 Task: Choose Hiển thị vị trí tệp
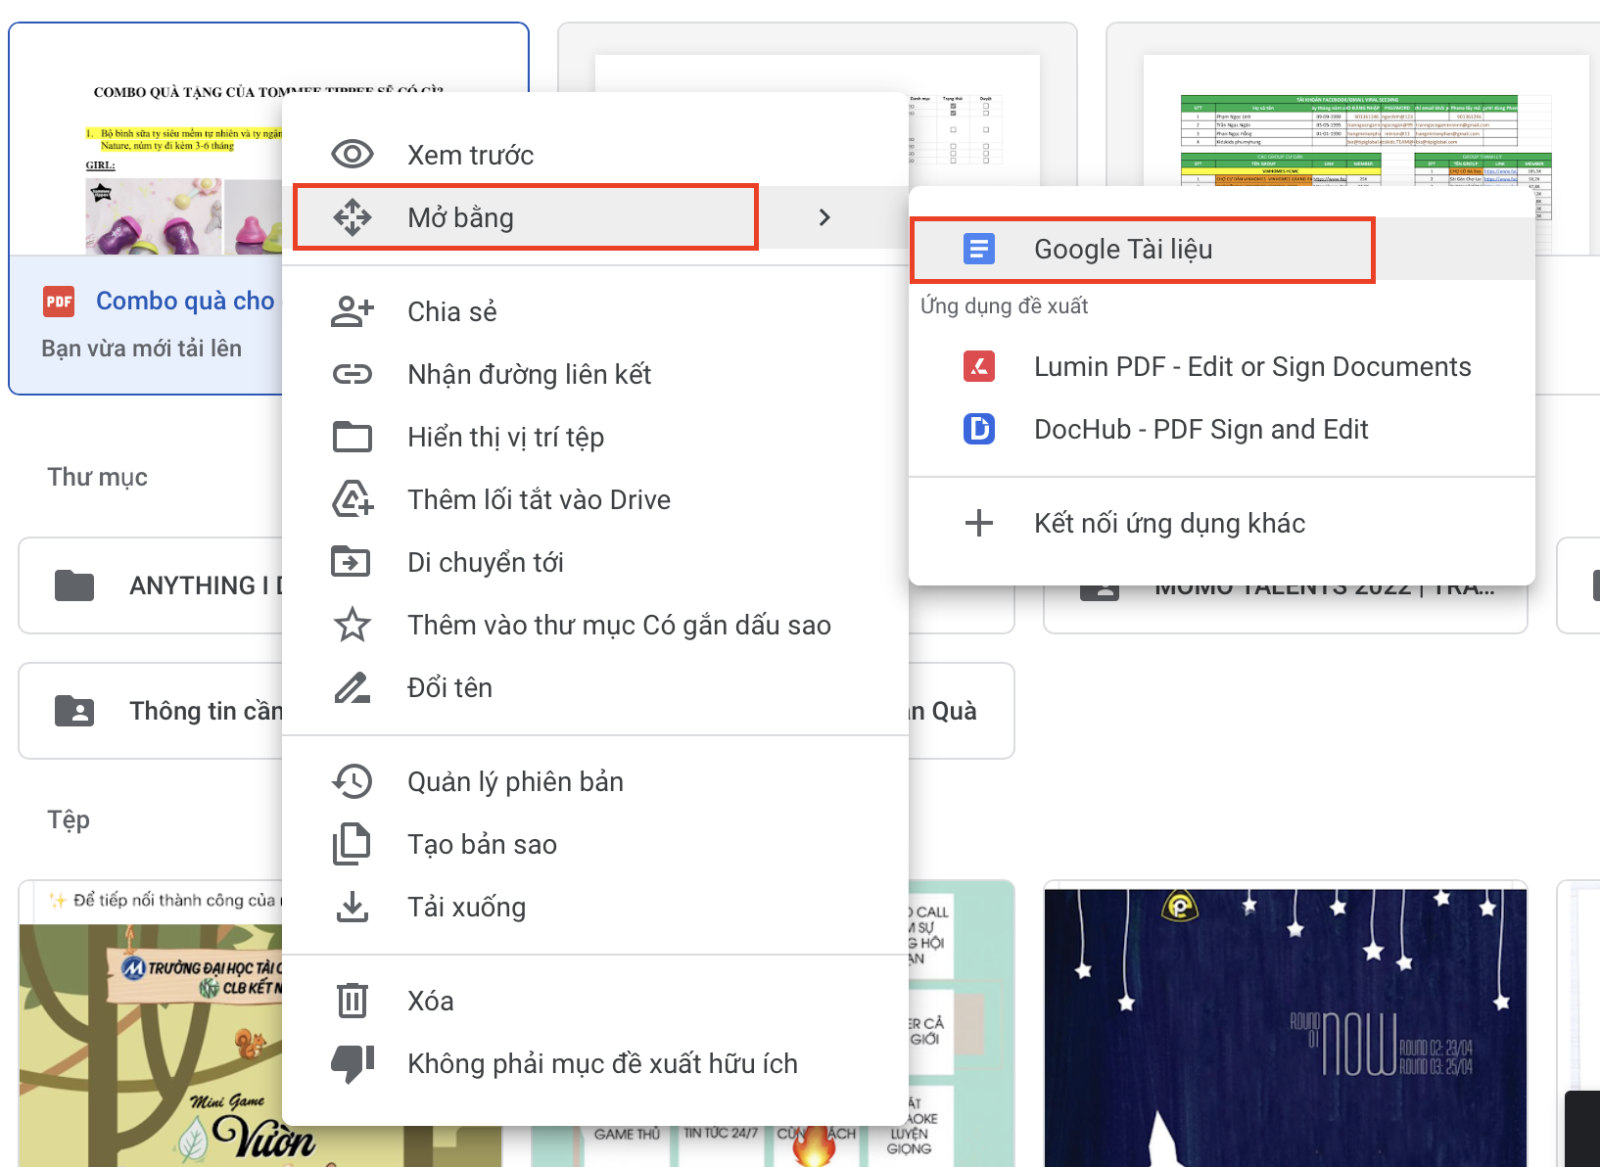595,437
